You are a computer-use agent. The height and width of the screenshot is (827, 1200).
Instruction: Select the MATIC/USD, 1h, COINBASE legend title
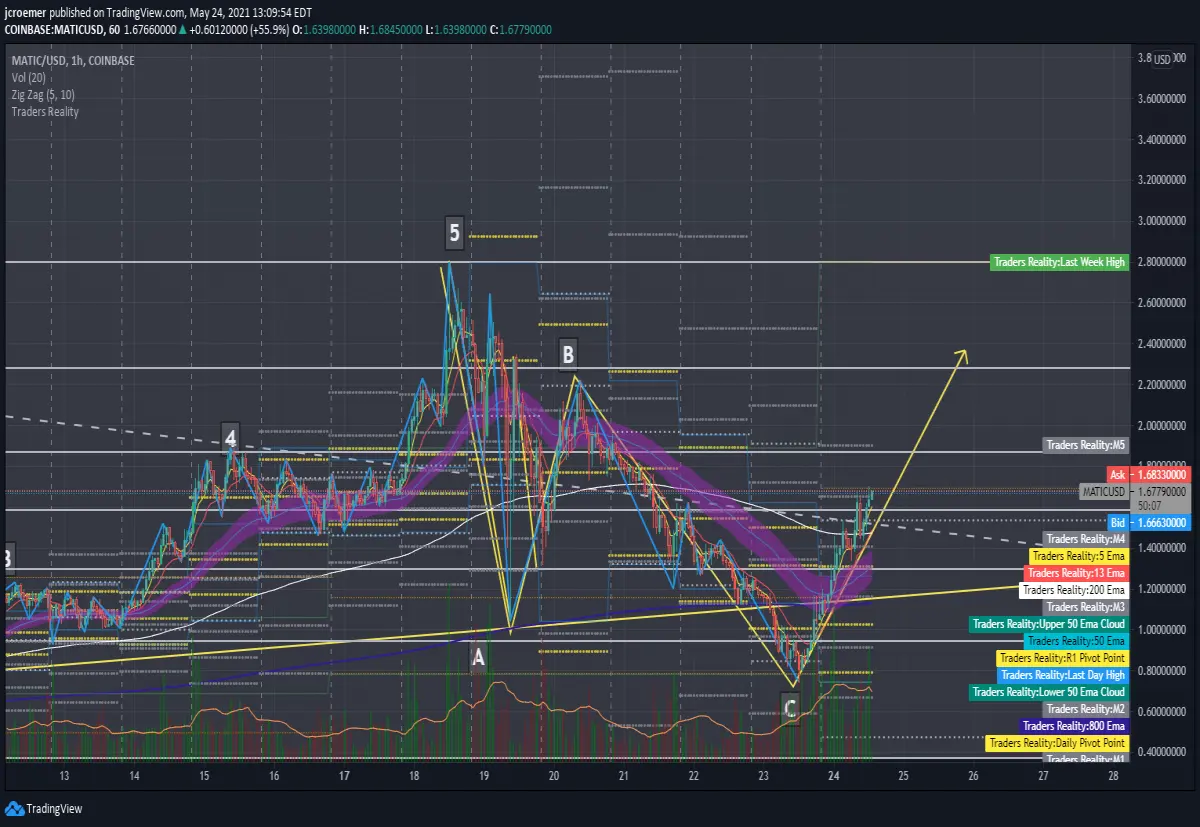click(x=73, y=61)
